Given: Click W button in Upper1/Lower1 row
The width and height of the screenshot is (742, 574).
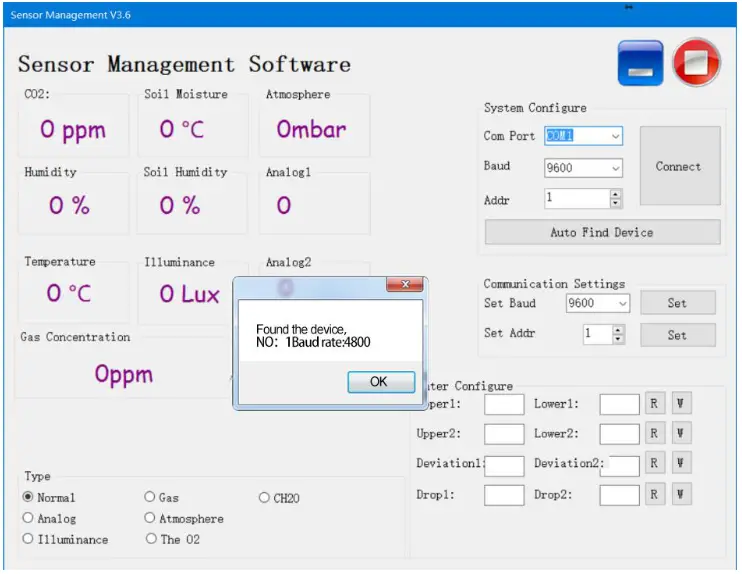Looking at the screenshot, I should tap(681, 404).
